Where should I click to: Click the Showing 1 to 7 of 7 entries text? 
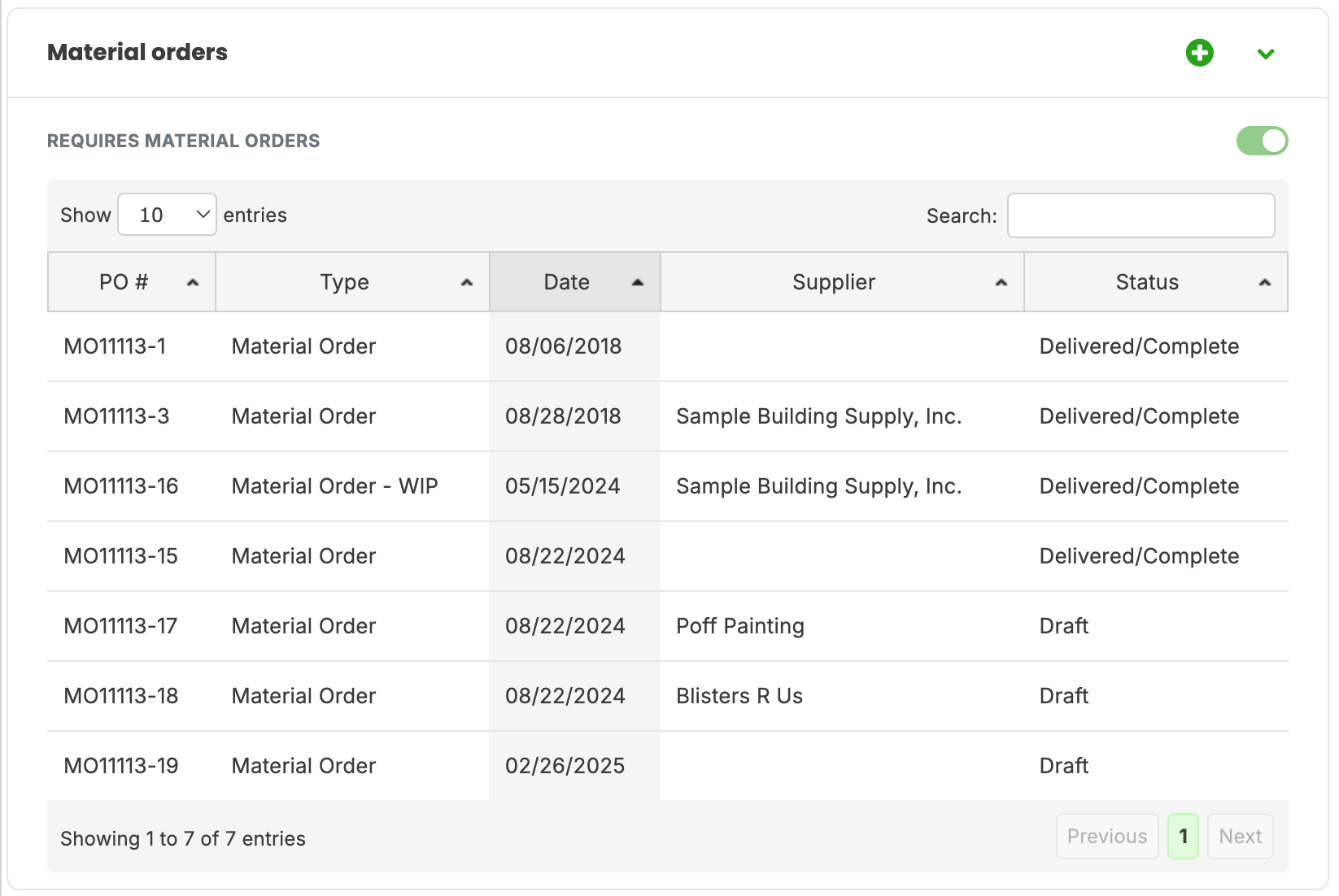pyautogui.click(x=183, y=839)
